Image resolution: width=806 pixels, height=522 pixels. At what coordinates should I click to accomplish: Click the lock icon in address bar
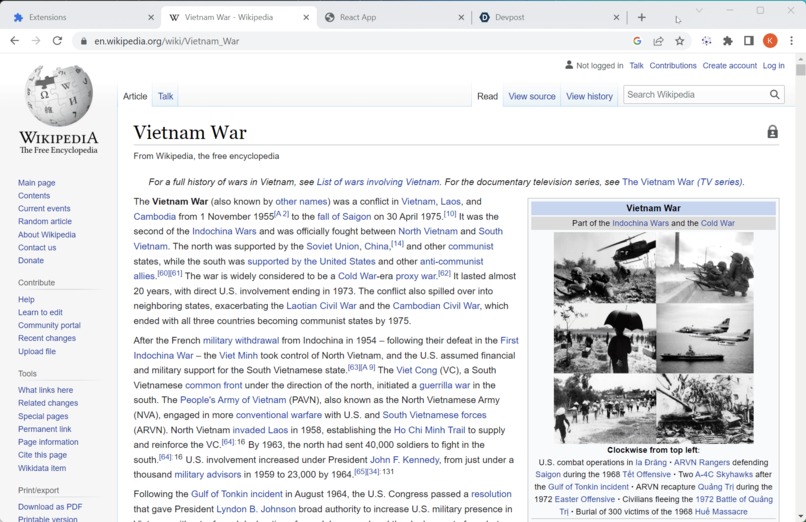coord(83,41)
